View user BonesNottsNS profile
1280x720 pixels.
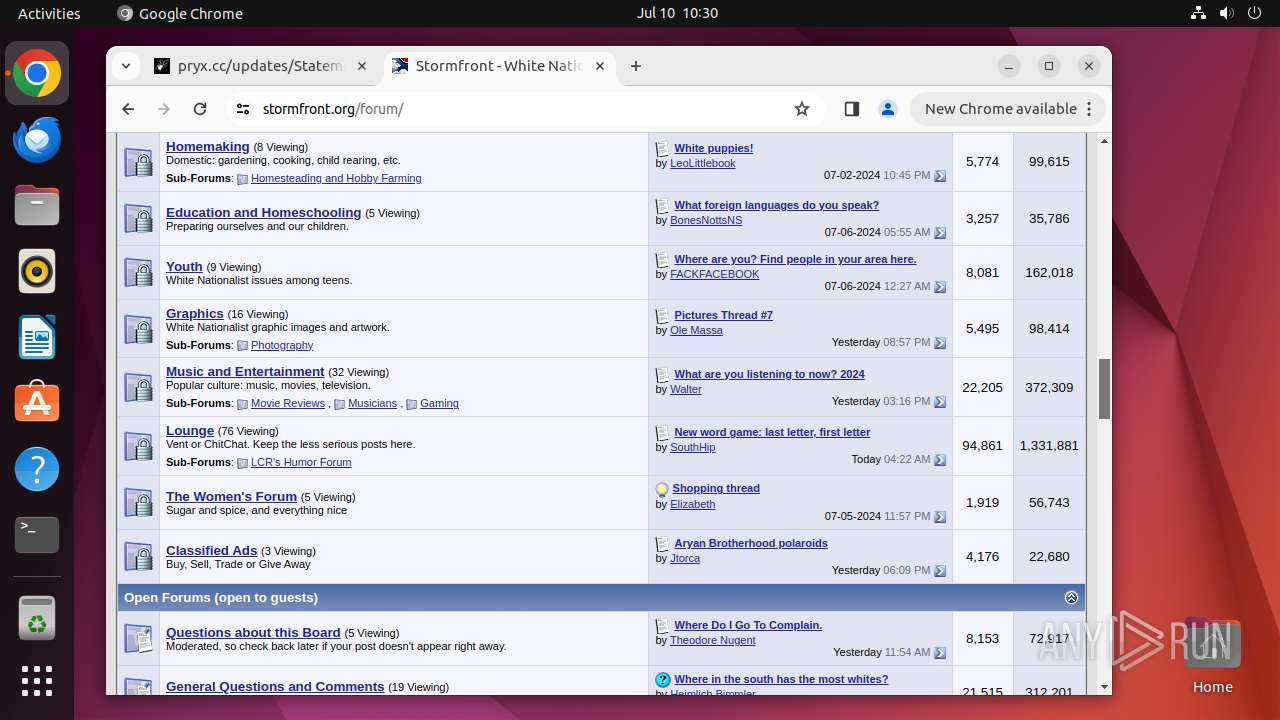click(x=706, y=220)
